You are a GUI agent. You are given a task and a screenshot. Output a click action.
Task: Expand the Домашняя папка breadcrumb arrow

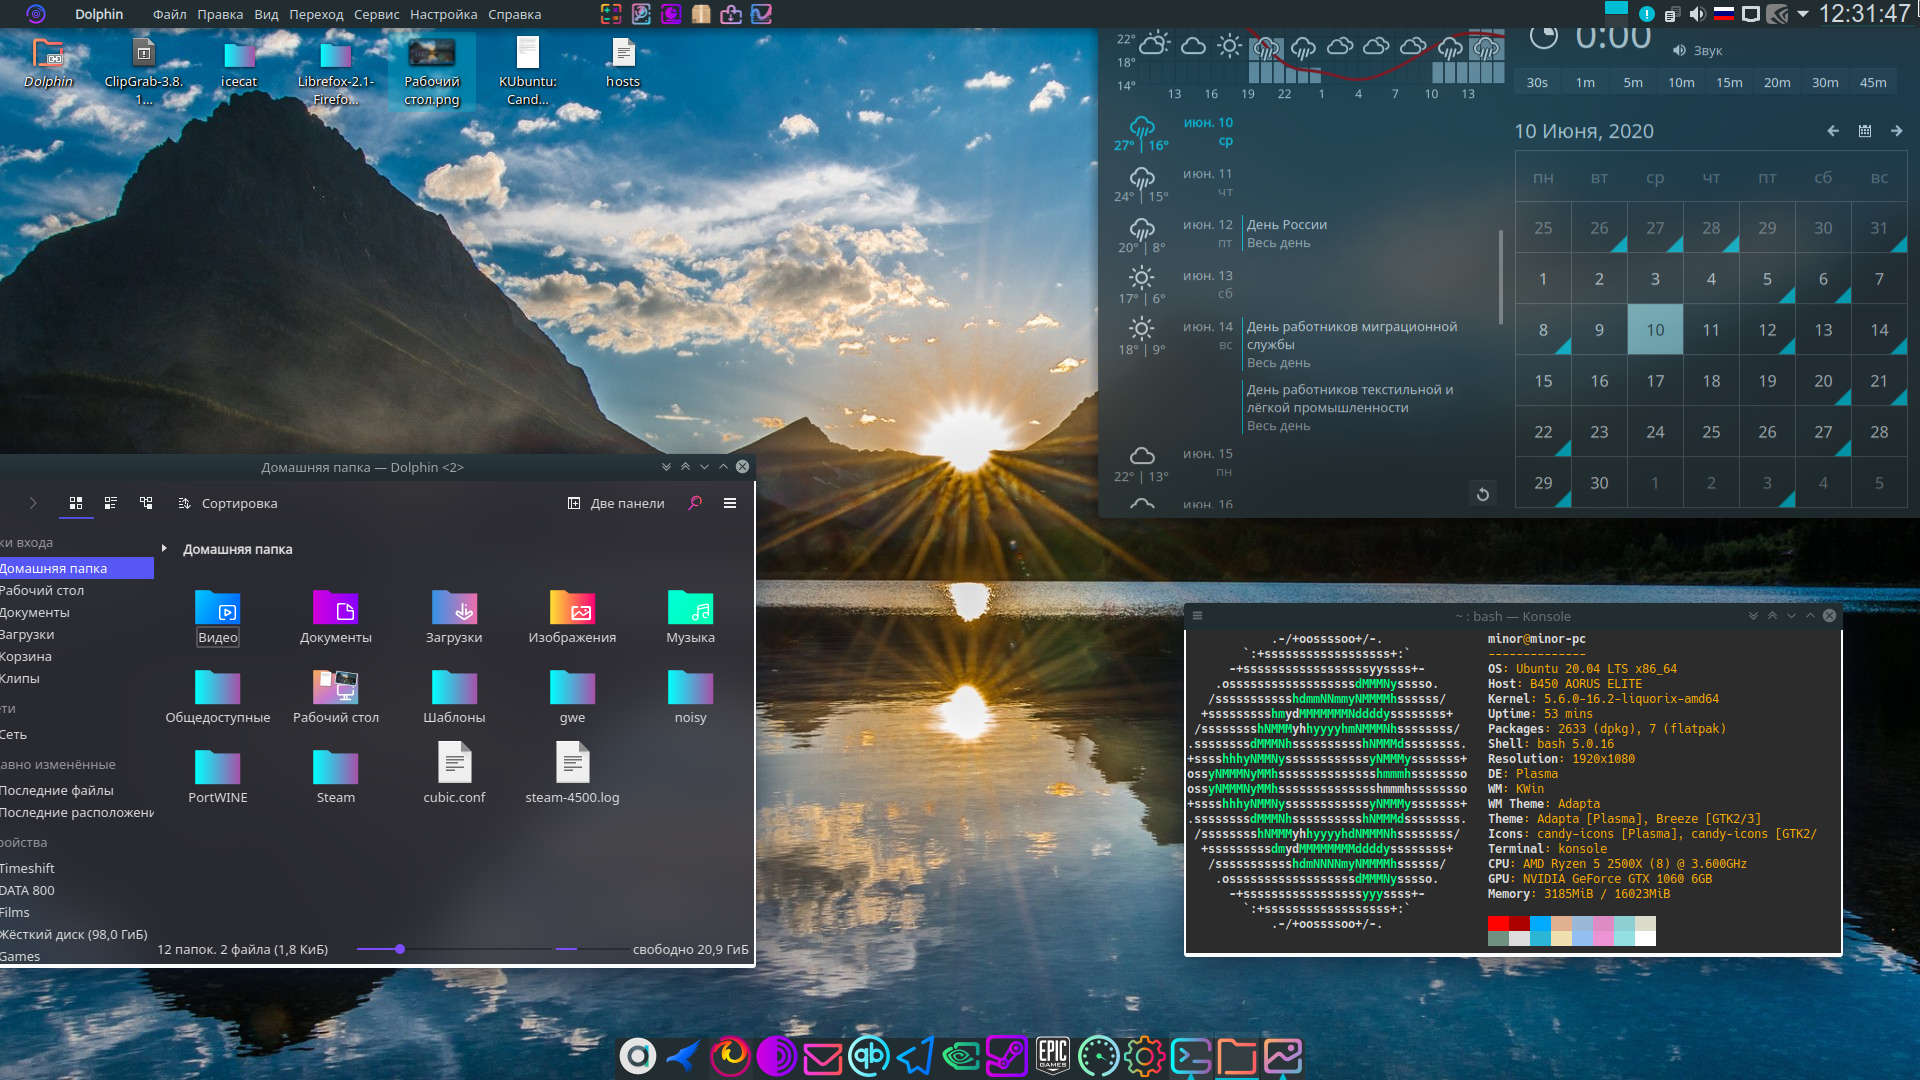pyautogui.click(x=164, y=548)
